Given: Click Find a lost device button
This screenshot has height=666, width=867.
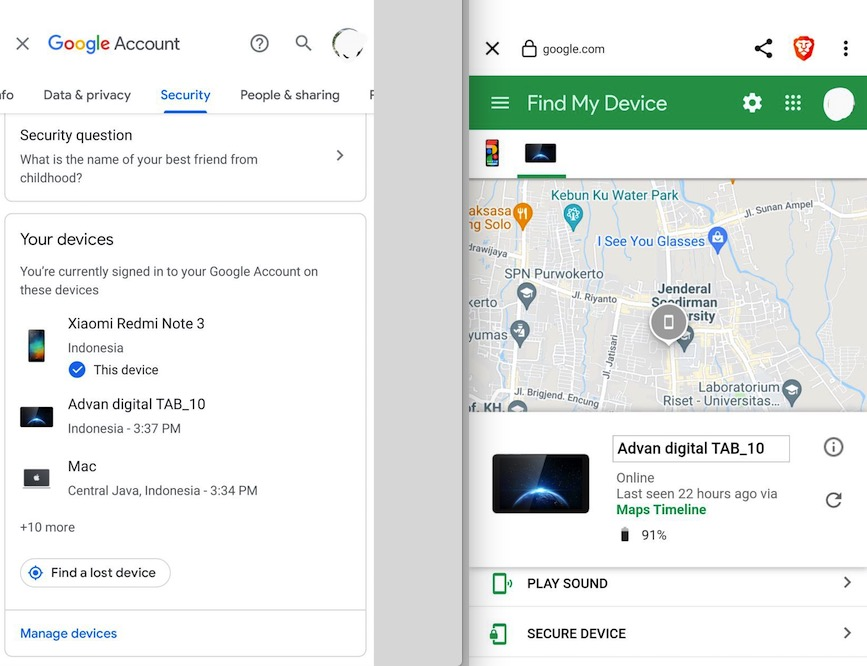Looking at the screenshot, I should click(95, 573).
